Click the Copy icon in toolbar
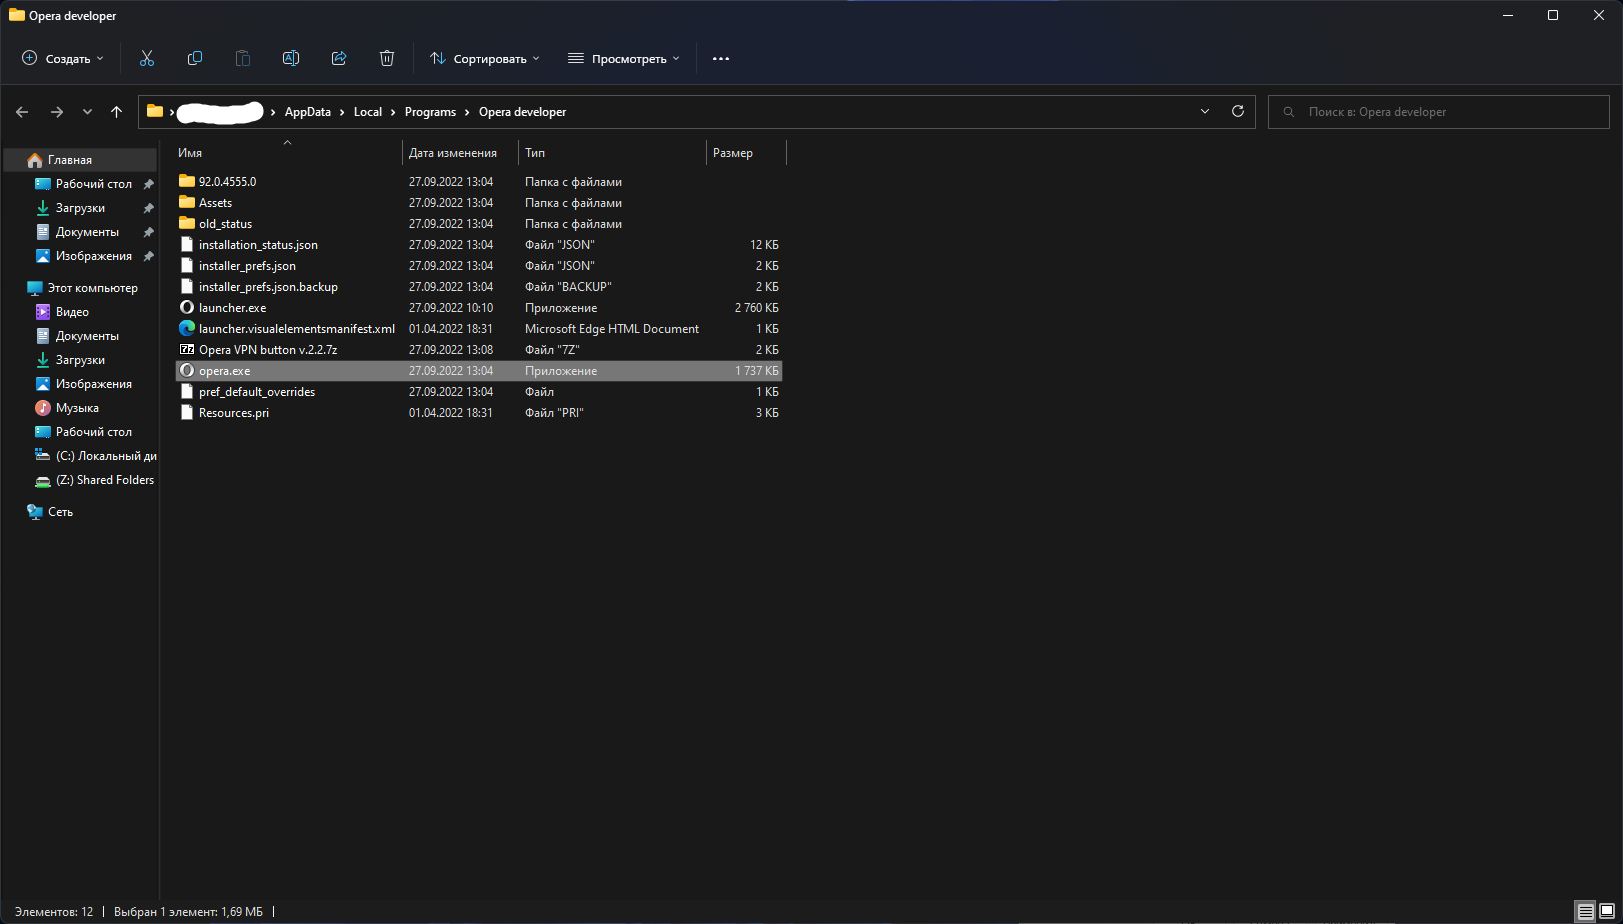The image size is (1623, 924). (195, 58)
